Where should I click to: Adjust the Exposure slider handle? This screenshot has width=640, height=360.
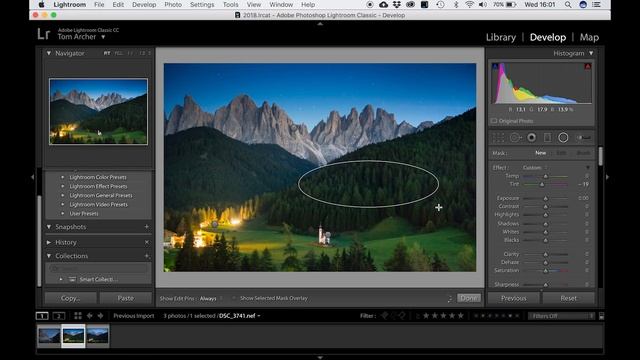pyautogui.click(x=546, y=198)
